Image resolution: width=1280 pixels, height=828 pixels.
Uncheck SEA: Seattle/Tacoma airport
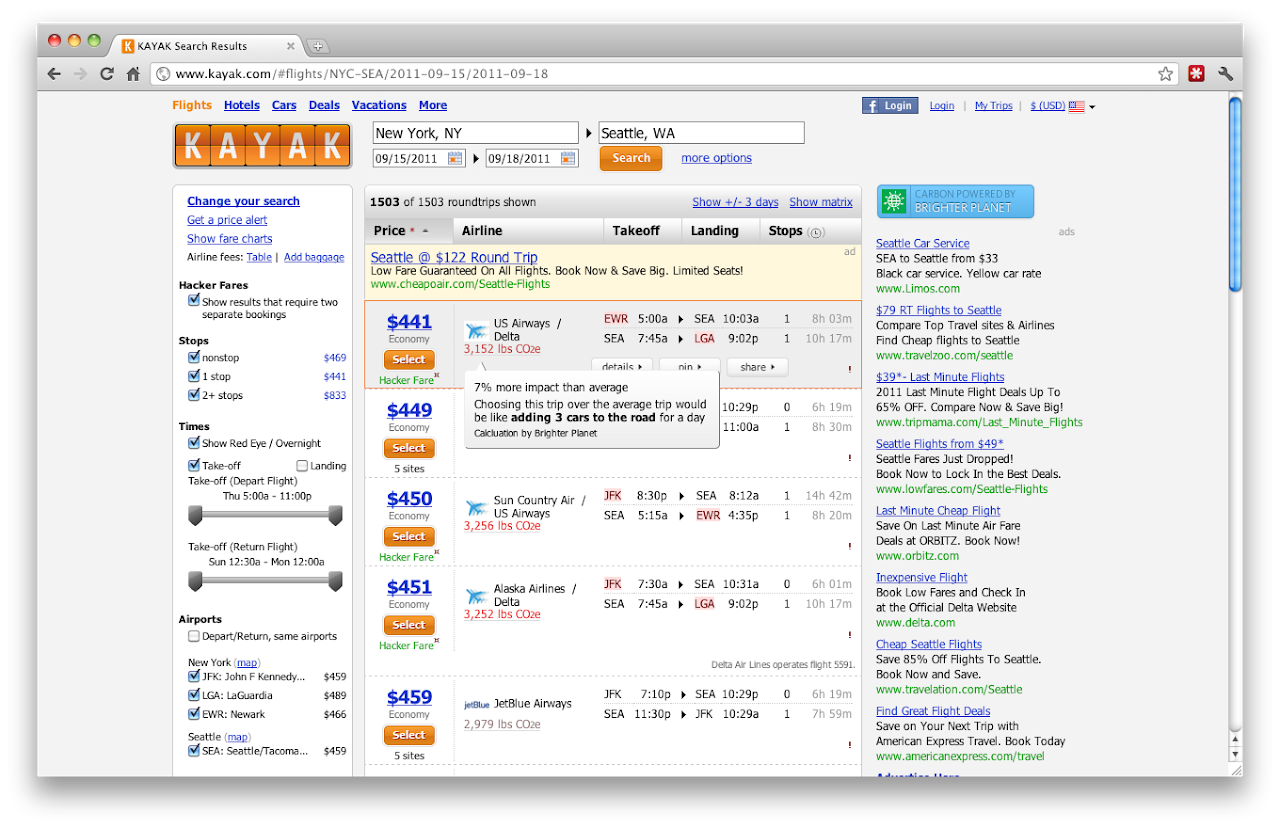point(194,750)
